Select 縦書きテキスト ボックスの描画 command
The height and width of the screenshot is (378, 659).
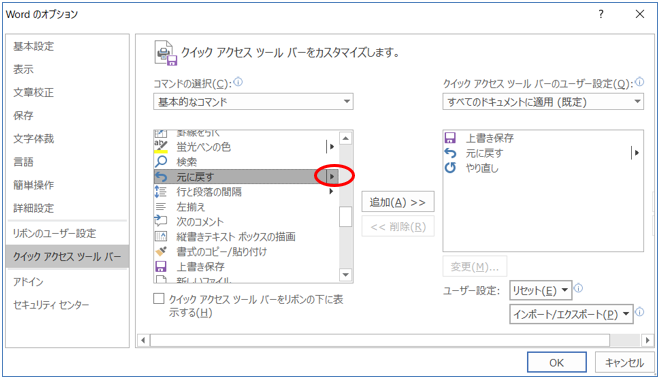[246, 236]
